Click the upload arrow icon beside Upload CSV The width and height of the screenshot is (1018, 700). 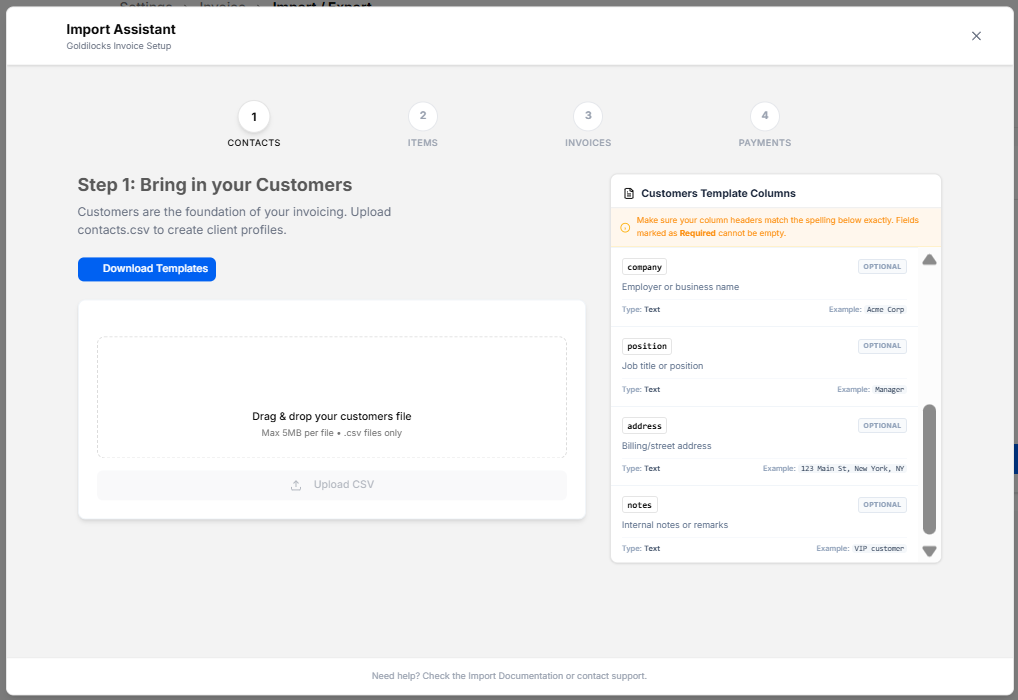click(x=296, y=485)
